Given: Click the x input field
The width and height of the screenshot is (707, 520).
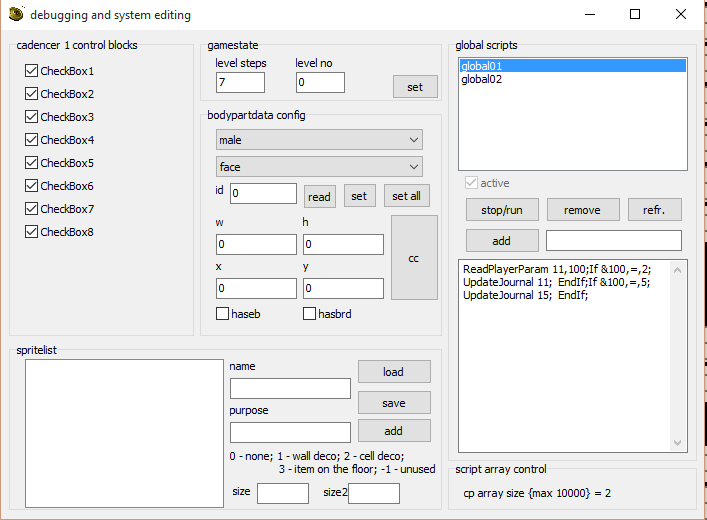Looking at the screenshot, I should coord(256,288).
